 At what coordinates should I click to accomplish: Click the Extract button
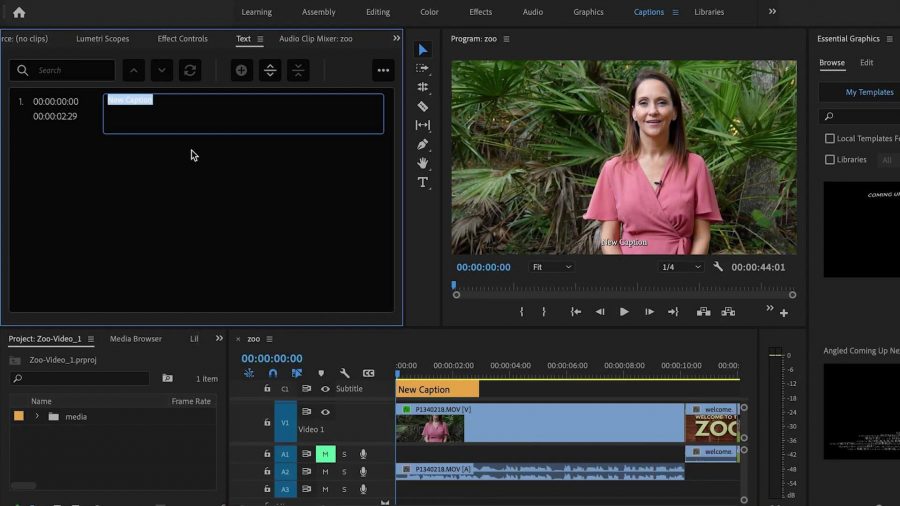(728, 312)
